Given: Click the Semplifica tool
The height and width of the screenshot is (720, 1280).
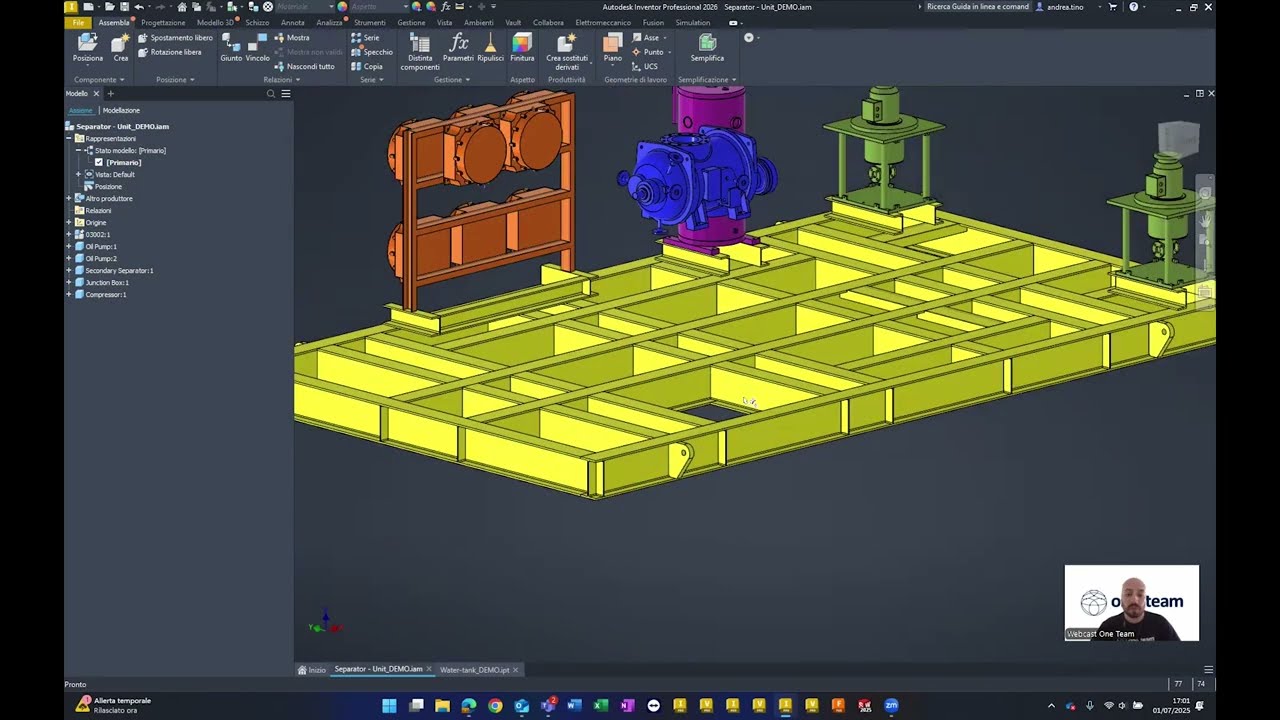Looking at the screenshot, I should point(707,47).
